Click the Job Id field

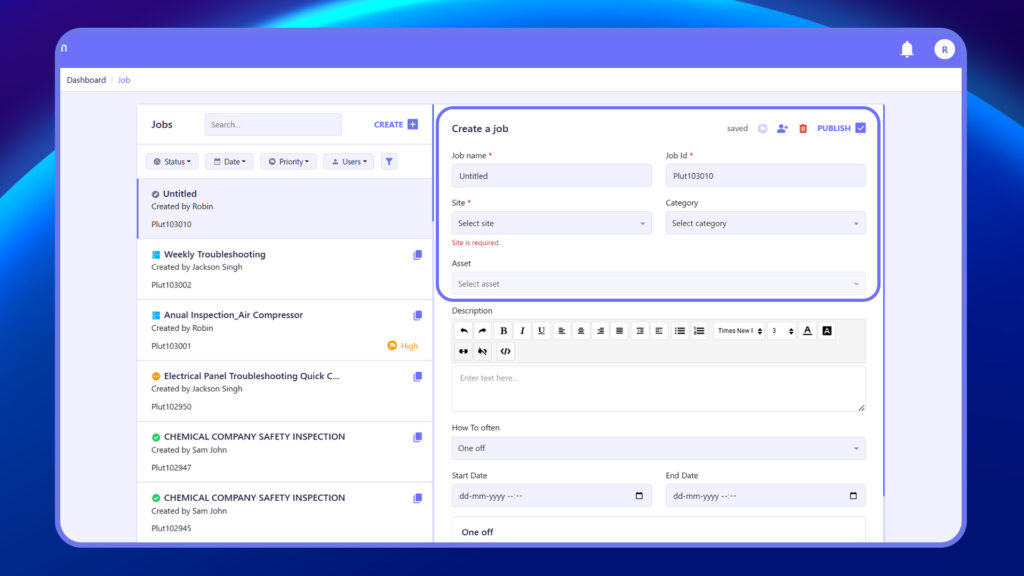point(765,176)
